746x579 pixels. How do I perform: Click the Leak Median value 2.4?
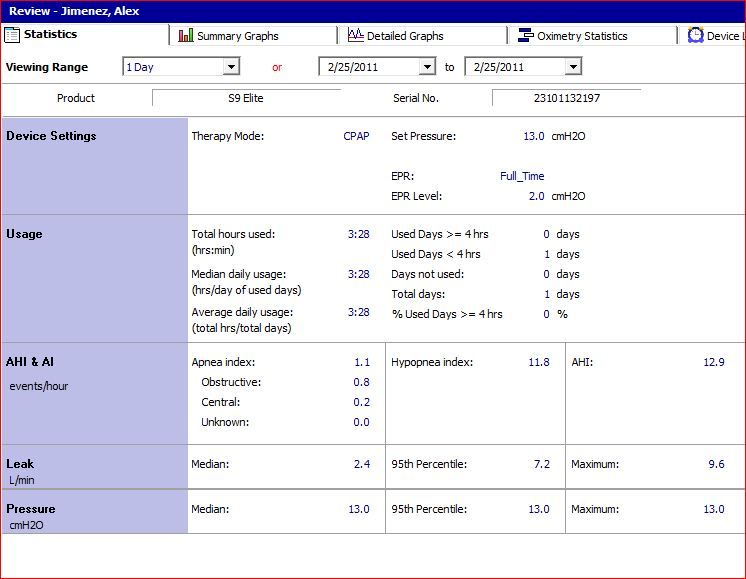362,464
